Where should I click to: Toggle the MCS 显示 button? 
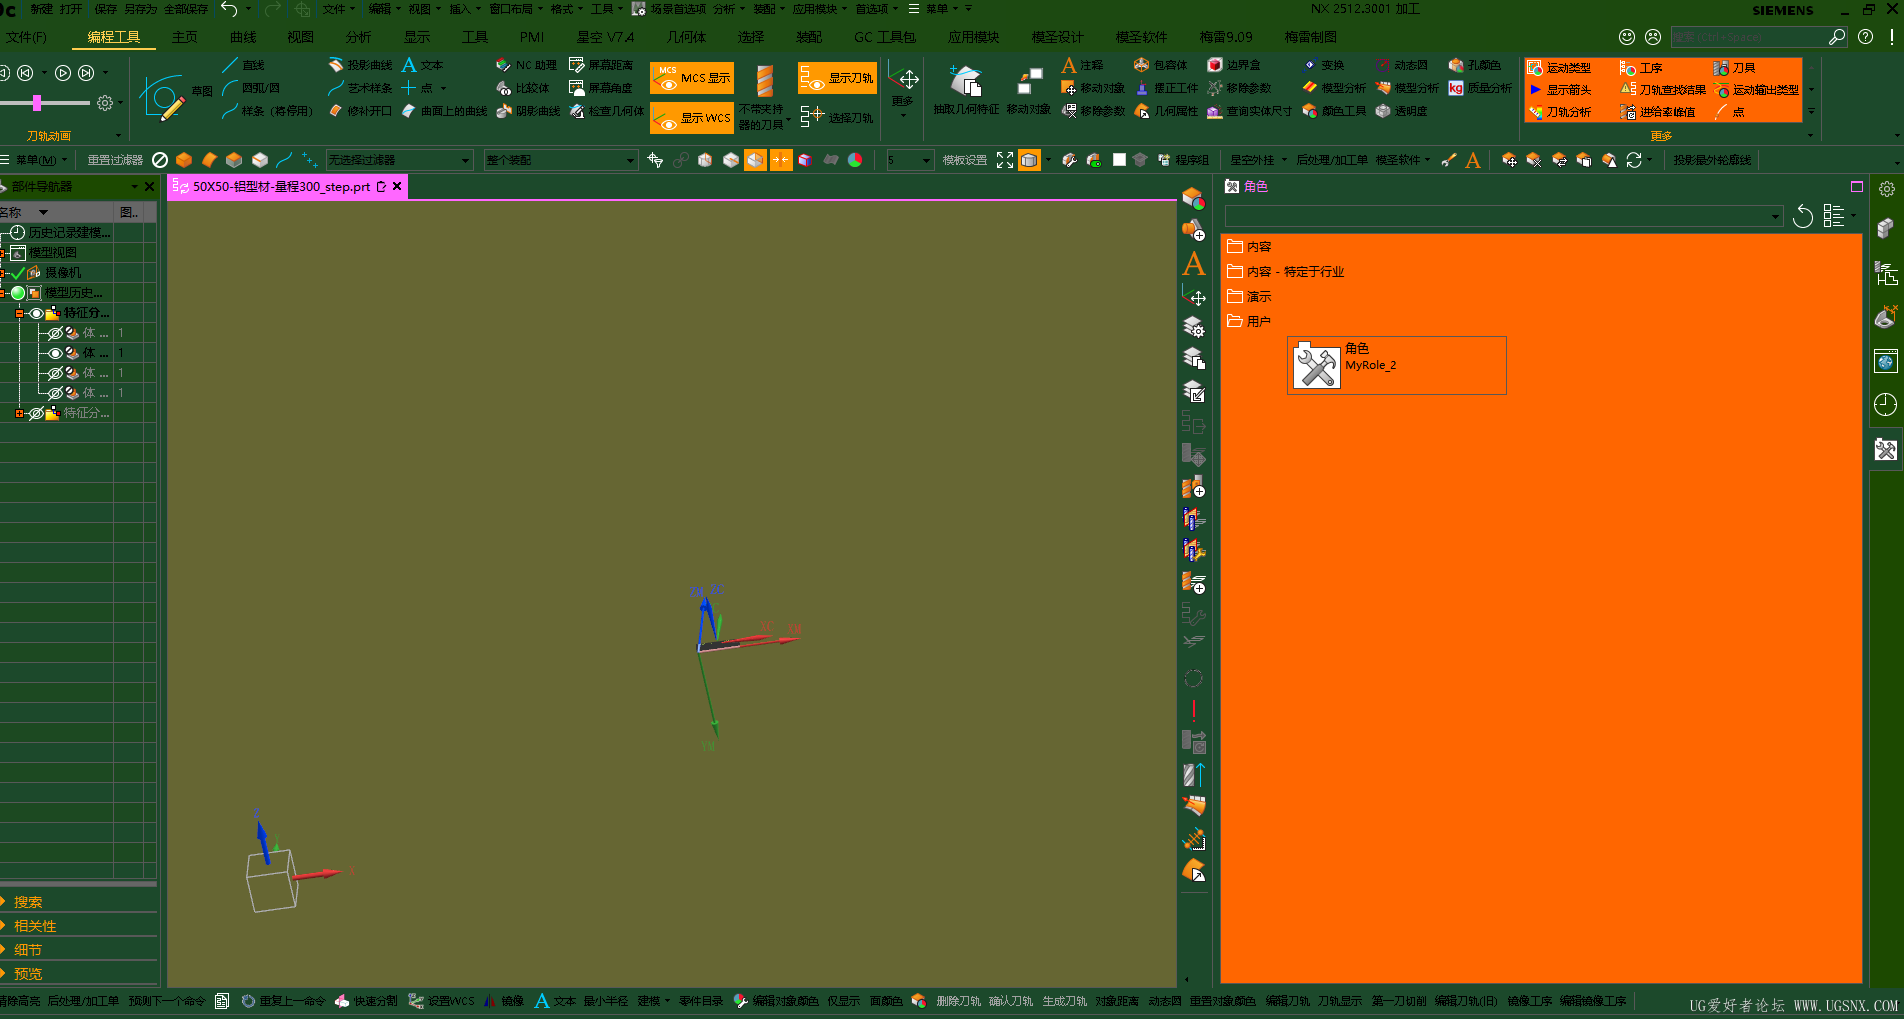(x=692, y=78)
